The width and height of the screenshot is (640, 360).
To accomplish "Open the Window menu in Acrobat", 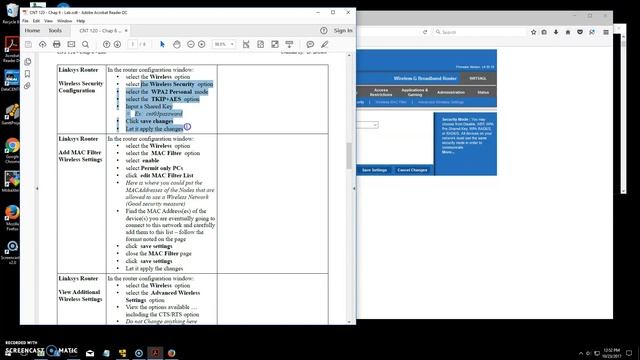I will click(x=64, y=21).
